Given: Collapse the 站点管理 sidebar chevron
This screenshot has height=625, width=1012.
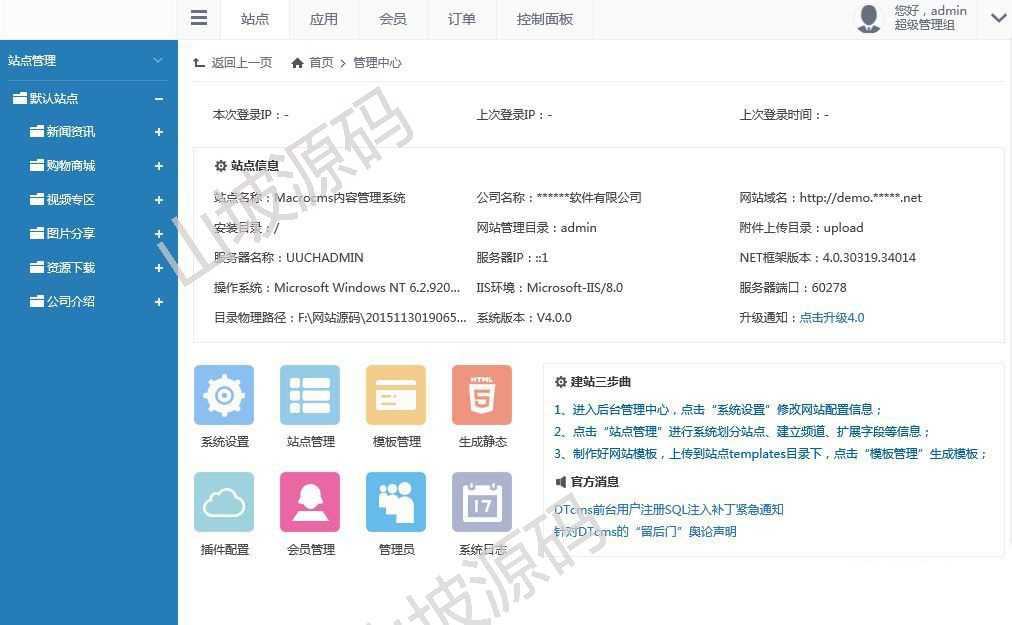Looking at the screenshot, I should click(x=158, y=60).
